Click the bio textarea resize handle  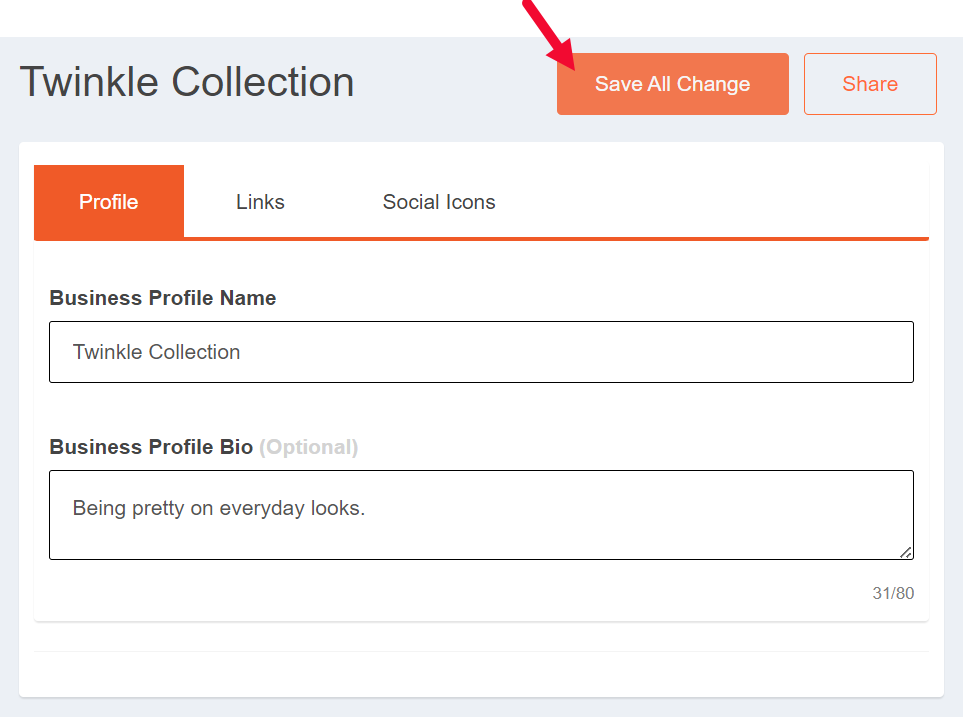pos(906,552)
